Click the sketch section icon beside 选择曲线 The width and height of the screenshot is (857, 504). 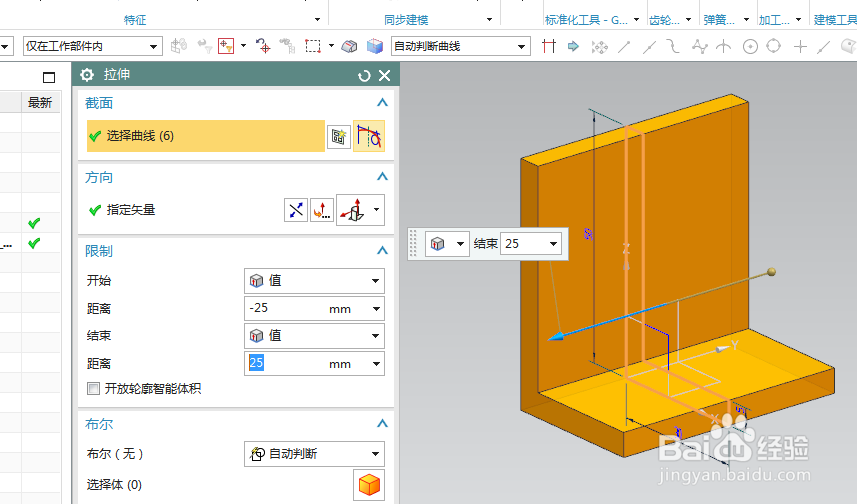[338, 136]
